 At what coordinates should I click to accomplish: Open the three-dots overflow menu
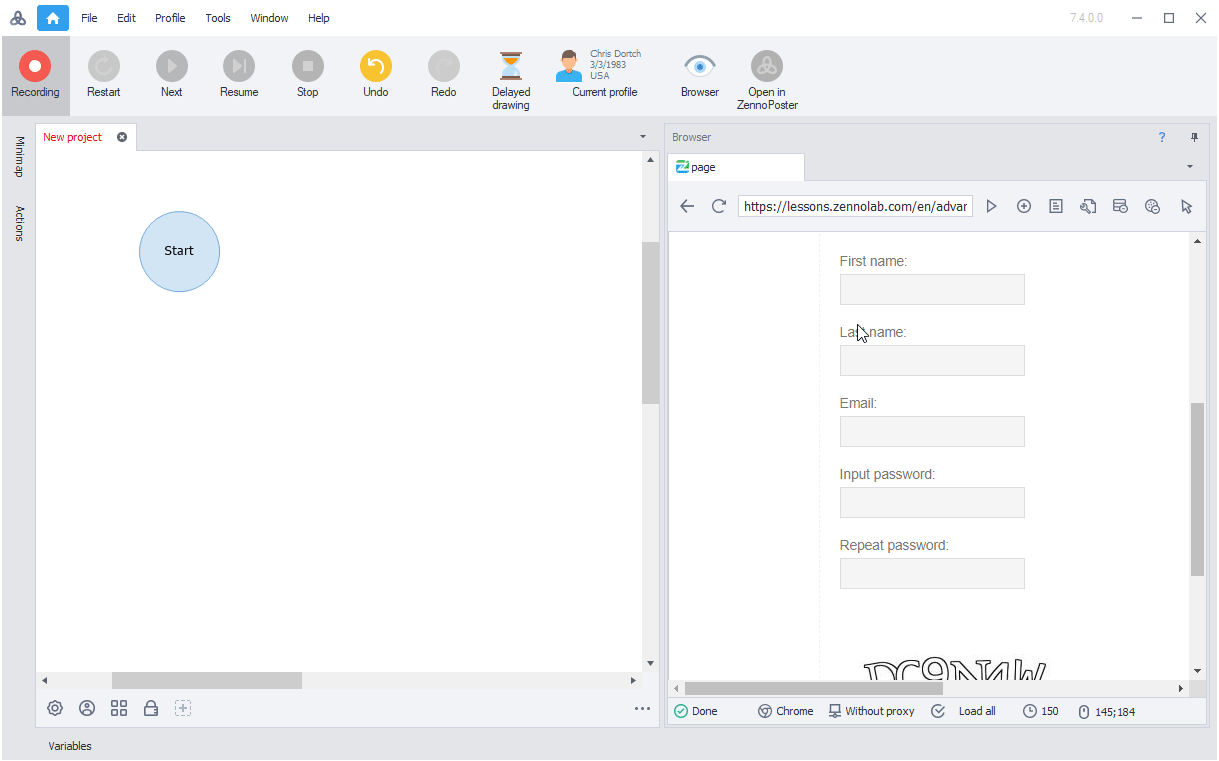point(642,709)
